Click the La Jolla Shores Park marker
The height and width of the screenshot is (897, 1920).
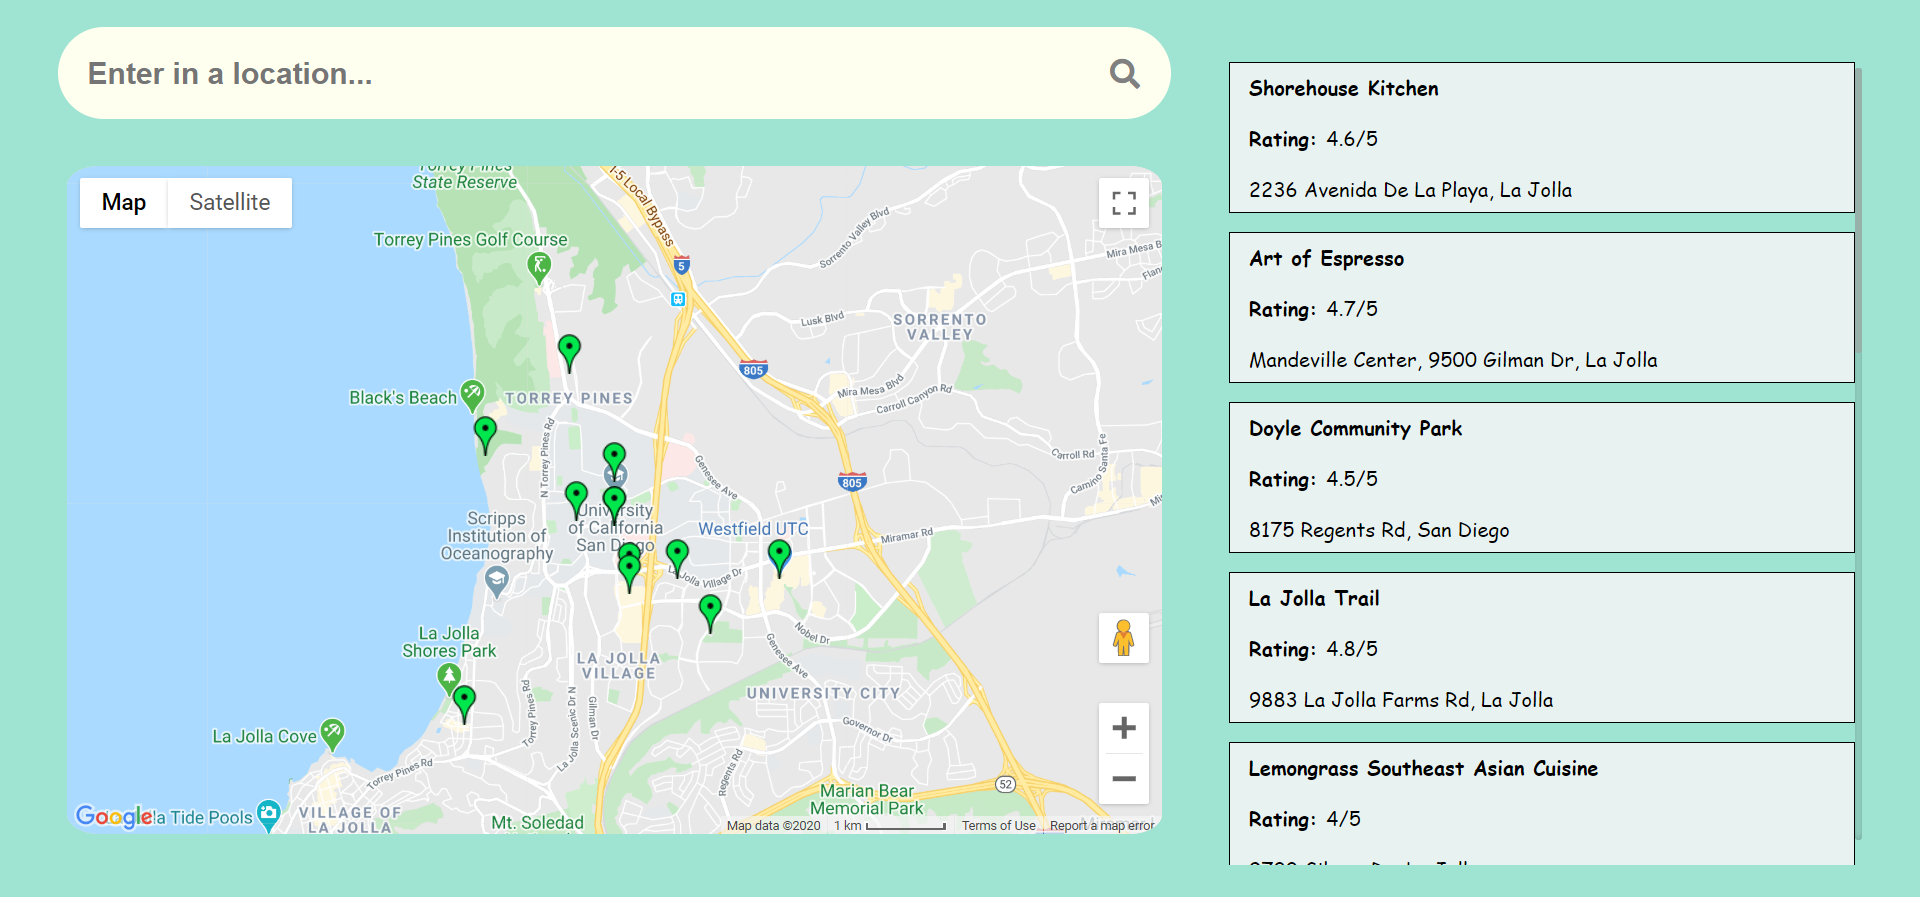(449, 679)
